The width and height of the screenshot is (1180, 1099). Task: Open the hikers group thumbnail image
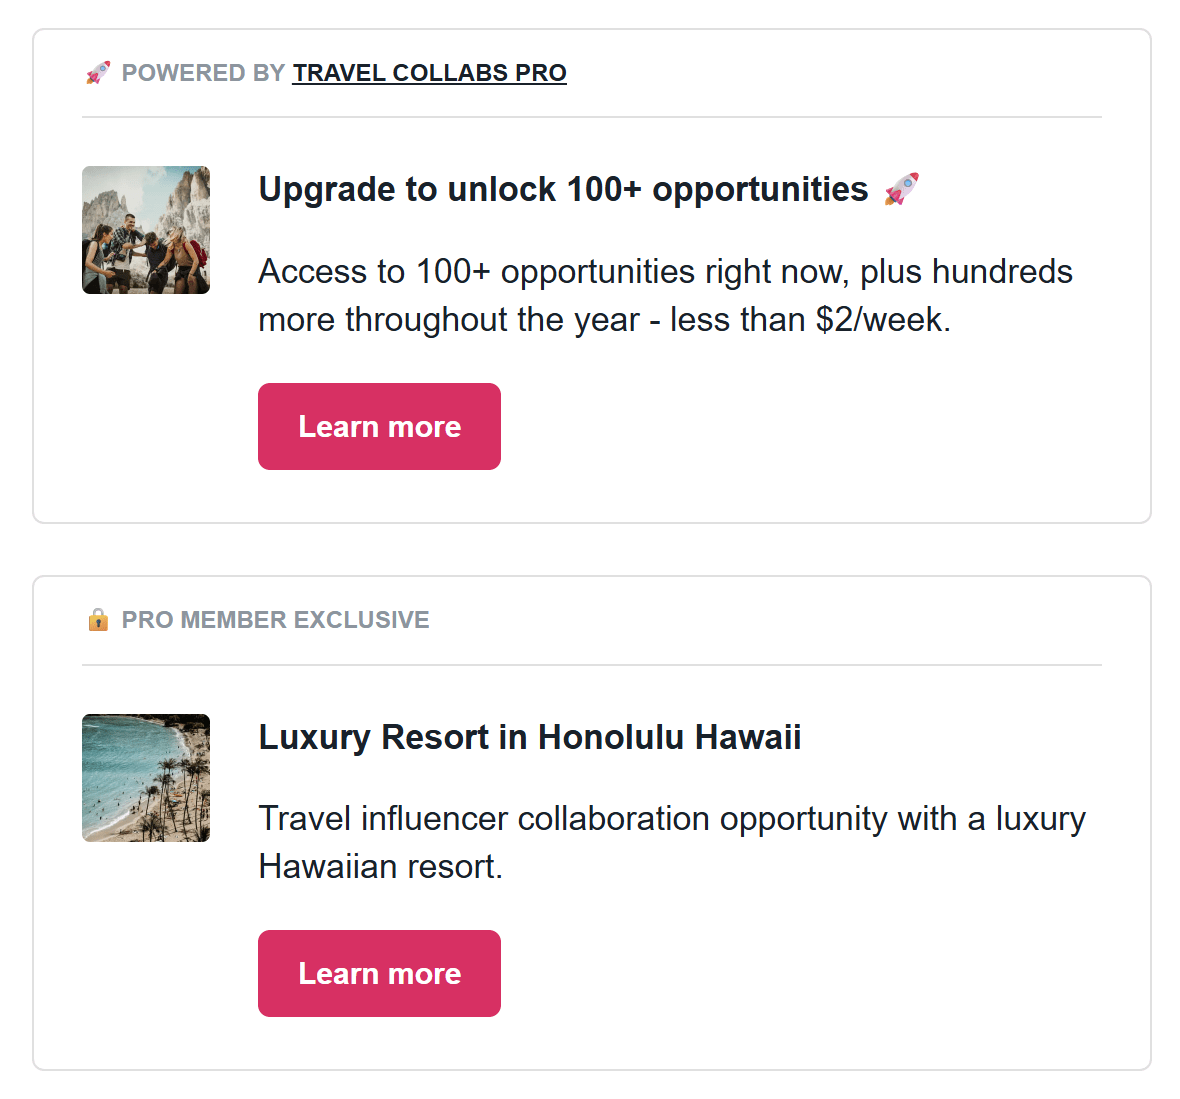146,230
